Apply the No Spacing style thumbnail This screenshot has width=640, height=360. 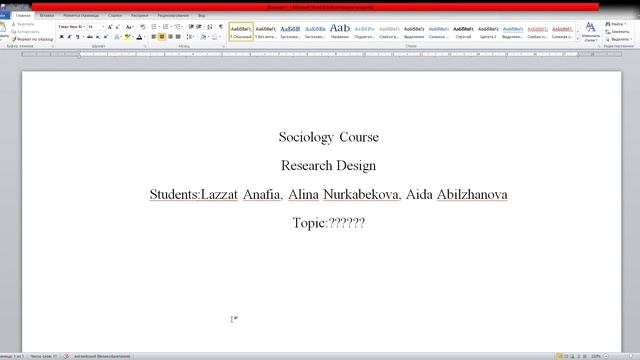[x=266, y=32]
